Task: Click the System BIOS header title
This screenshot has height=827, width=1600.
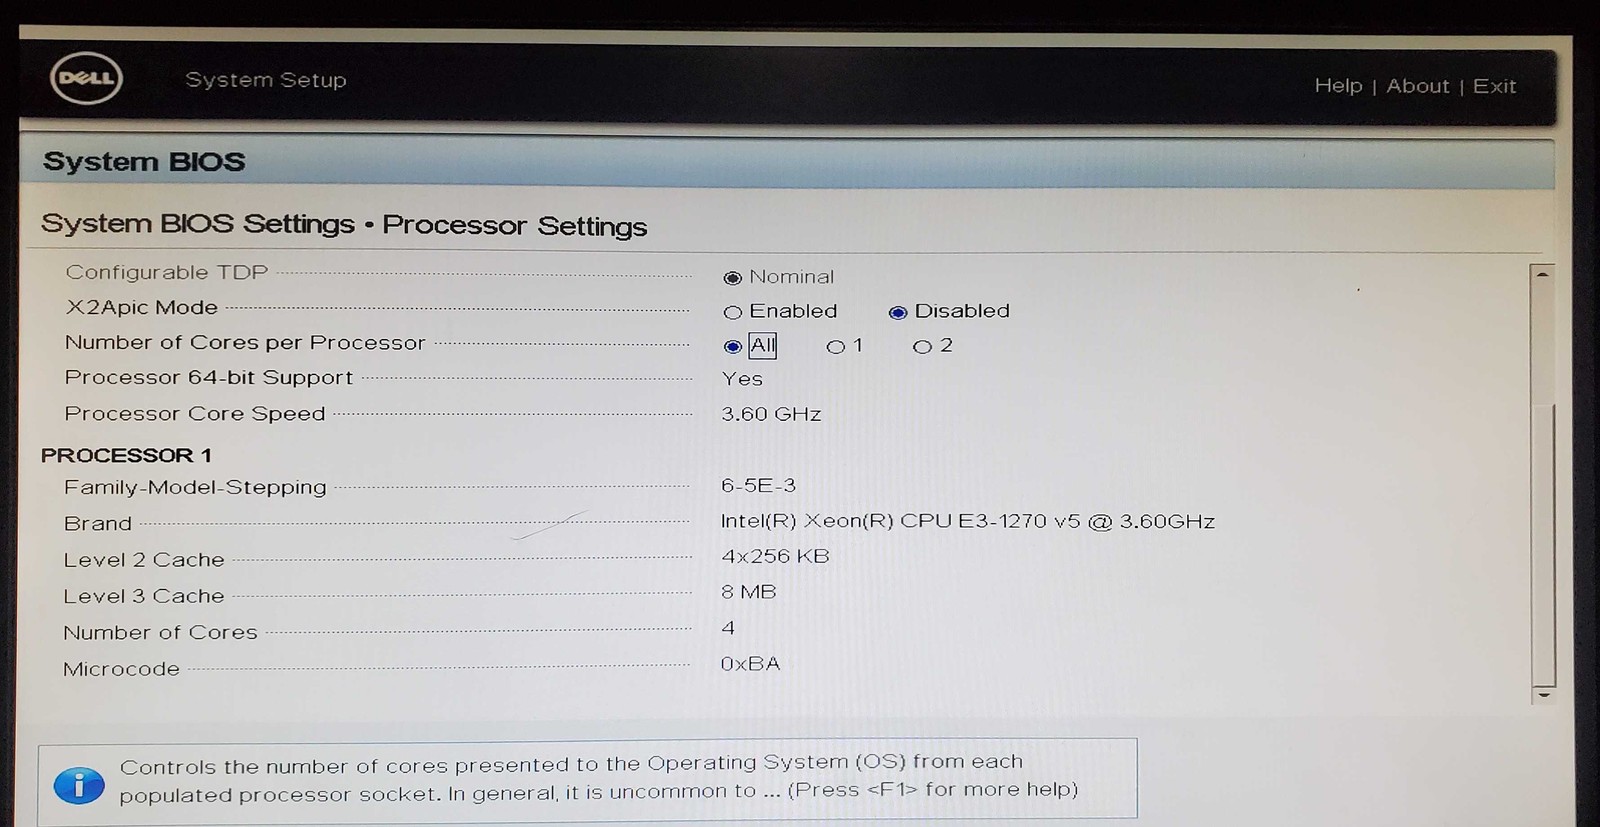Action: pyautogui.click(x=144, y=162)
